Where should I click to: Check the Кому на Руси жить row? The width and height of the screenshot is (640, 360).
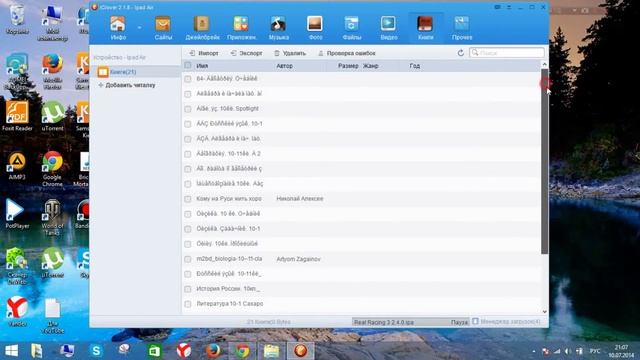point(188,199)
